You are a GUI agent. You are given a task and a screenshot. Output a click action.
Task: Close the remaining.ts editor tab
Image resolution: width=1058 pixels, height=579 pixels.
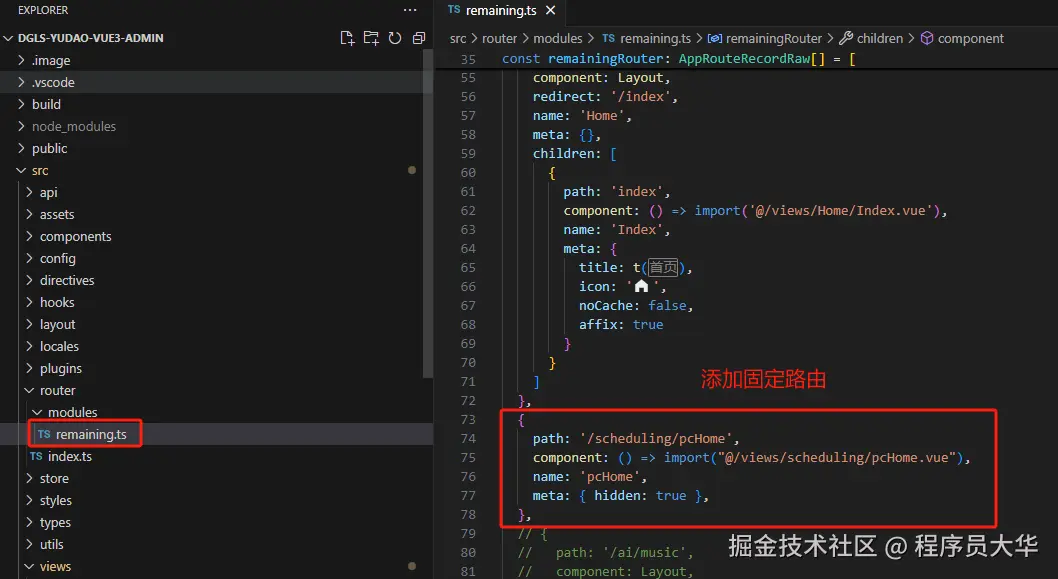(551, 10)
